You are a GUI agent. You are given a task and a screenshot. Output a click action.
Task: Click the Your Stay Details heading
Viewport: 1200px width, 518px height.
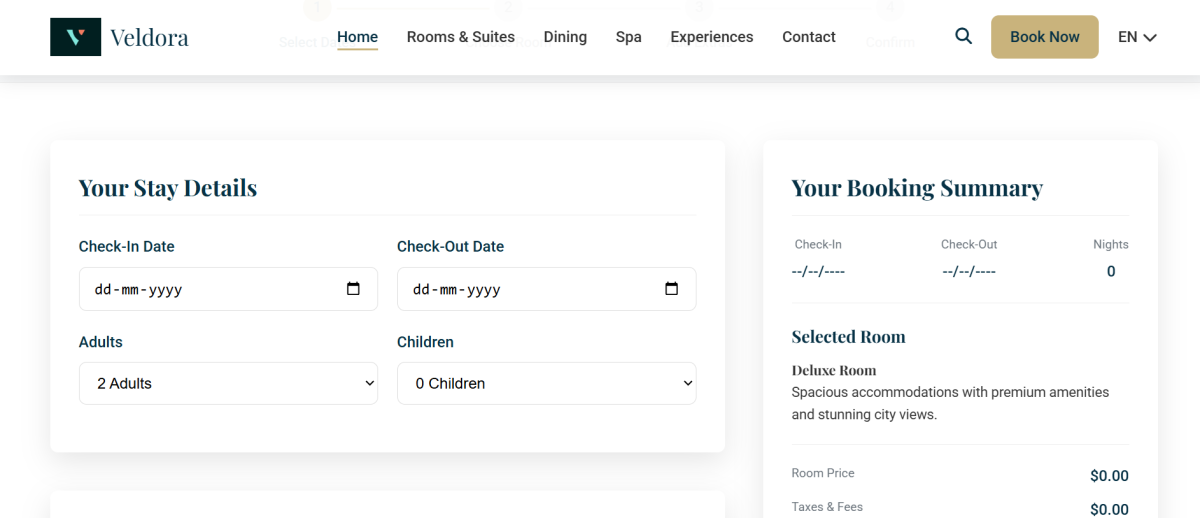[168, 188]
